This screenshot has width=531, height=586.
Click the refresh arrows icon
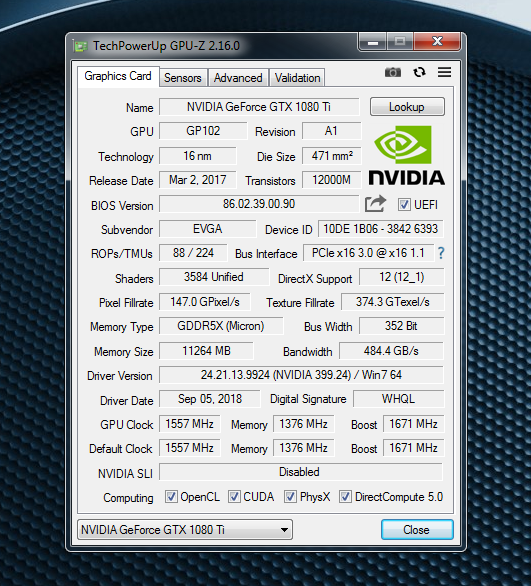coord(419,72)
